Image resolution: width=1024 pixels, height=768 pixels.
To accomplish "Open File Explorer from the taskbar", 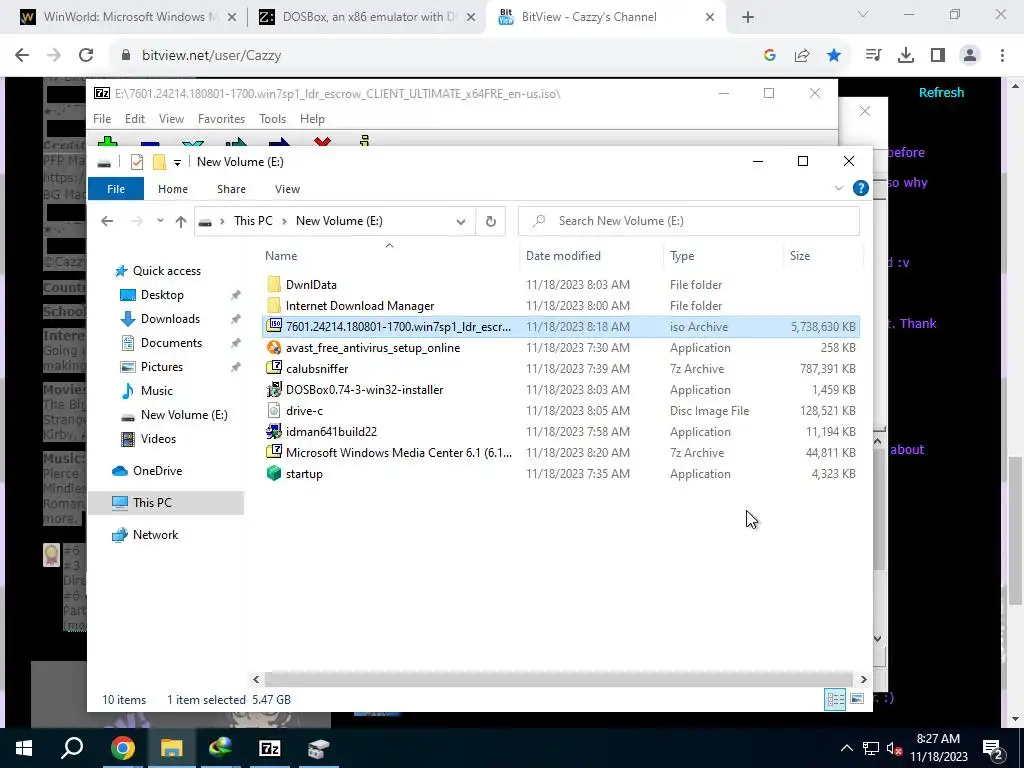I will 171,748.
